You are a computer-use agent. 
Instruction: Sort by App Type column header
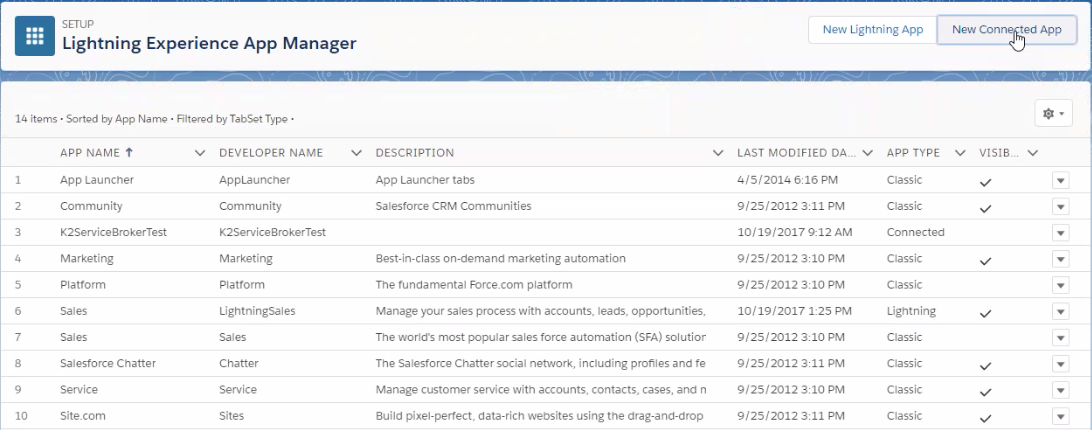pos(912,153)
